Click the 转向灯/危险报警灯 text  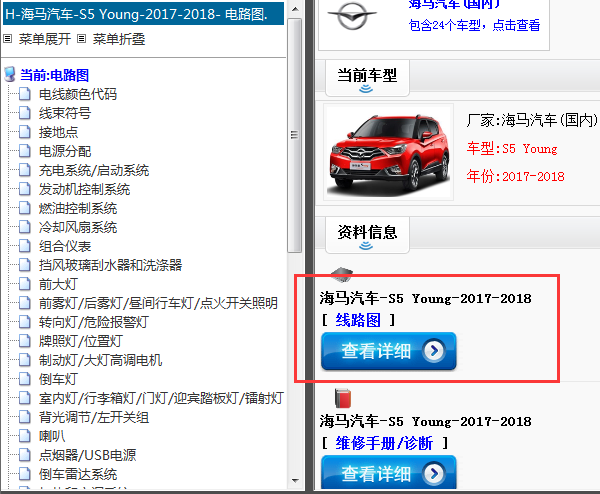[94, 322]
